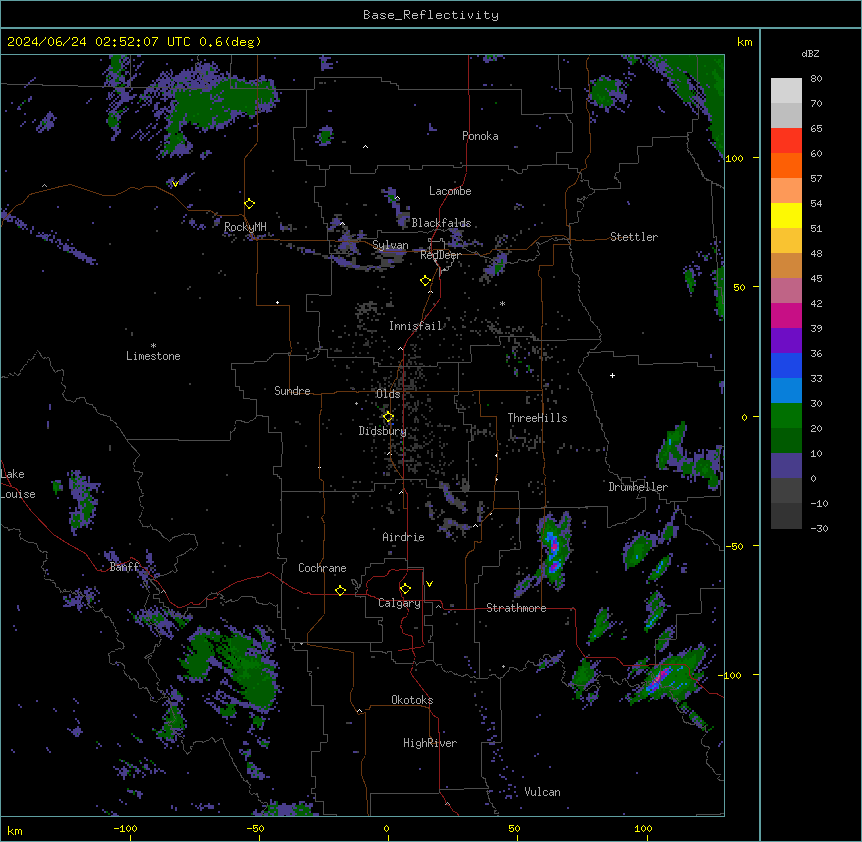Click the Okotoks city label
Screen dimensions: 862x842
click(x=412, y=700)
